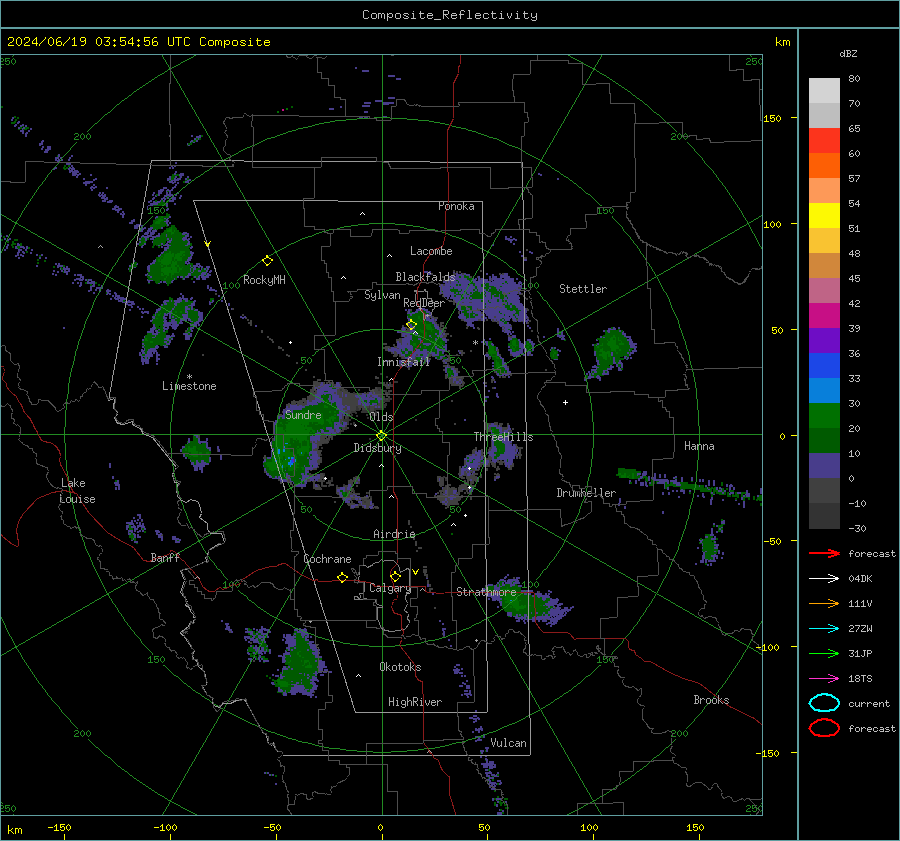
Task: Click the Composite_Reflectivity title
Action: [x=450, y=15]
